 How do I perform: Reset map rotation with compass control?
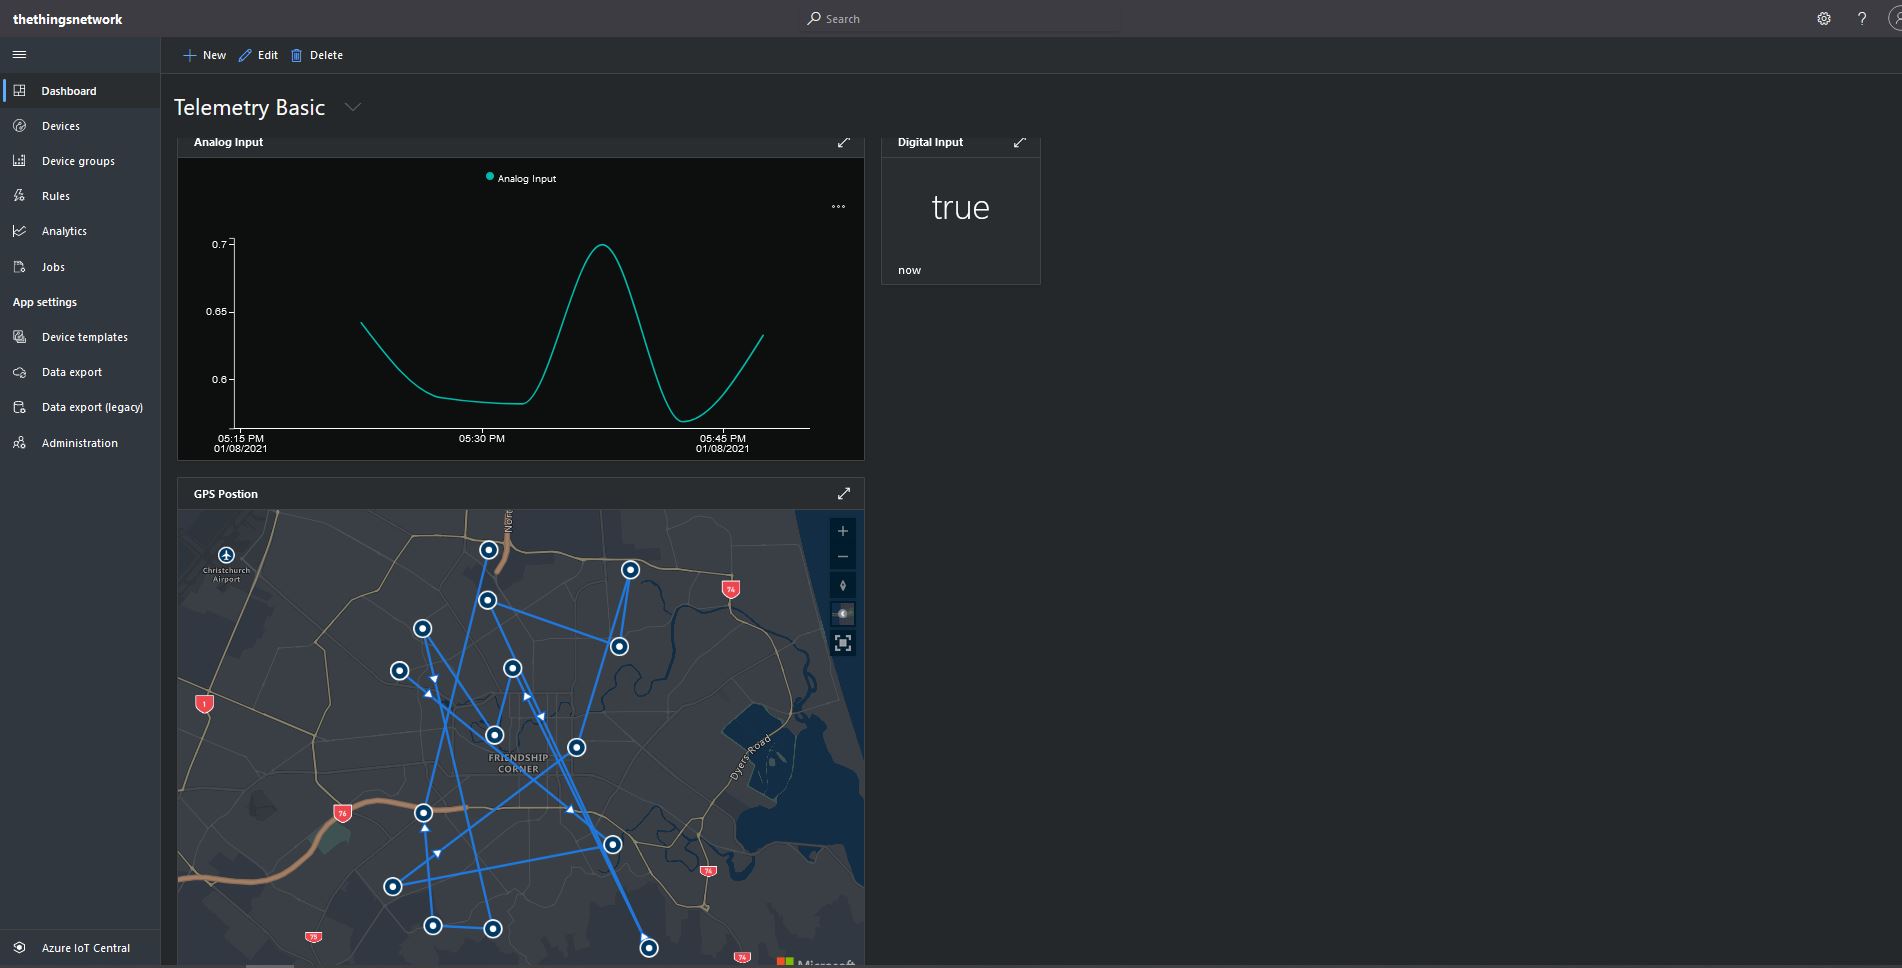(x=843, y=586)
